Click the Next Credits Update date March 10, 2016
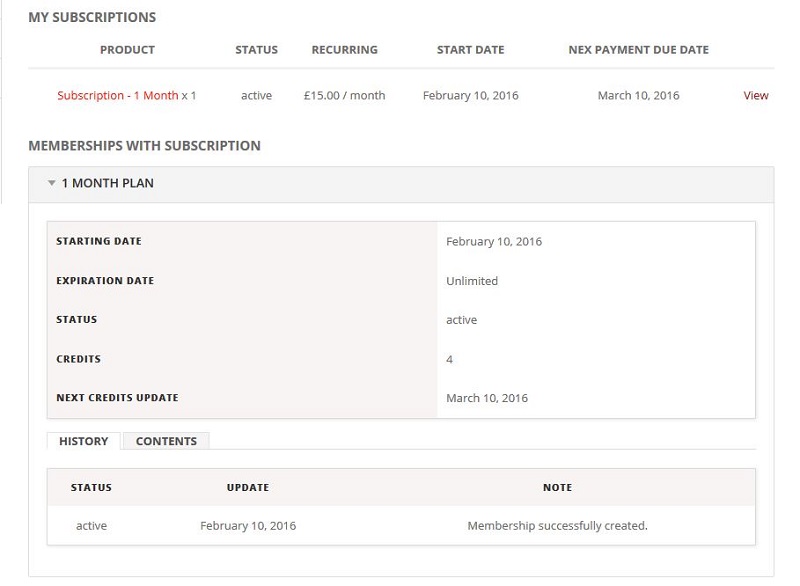800x586 pixels. pos(487,398)
